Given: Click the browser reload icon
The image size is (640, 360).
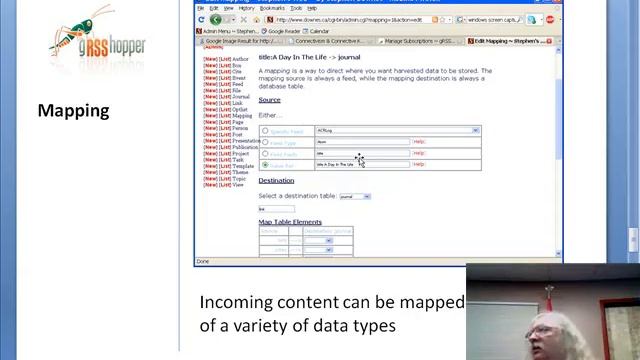Looking at the screenshot, I should [x=201, y=20].
